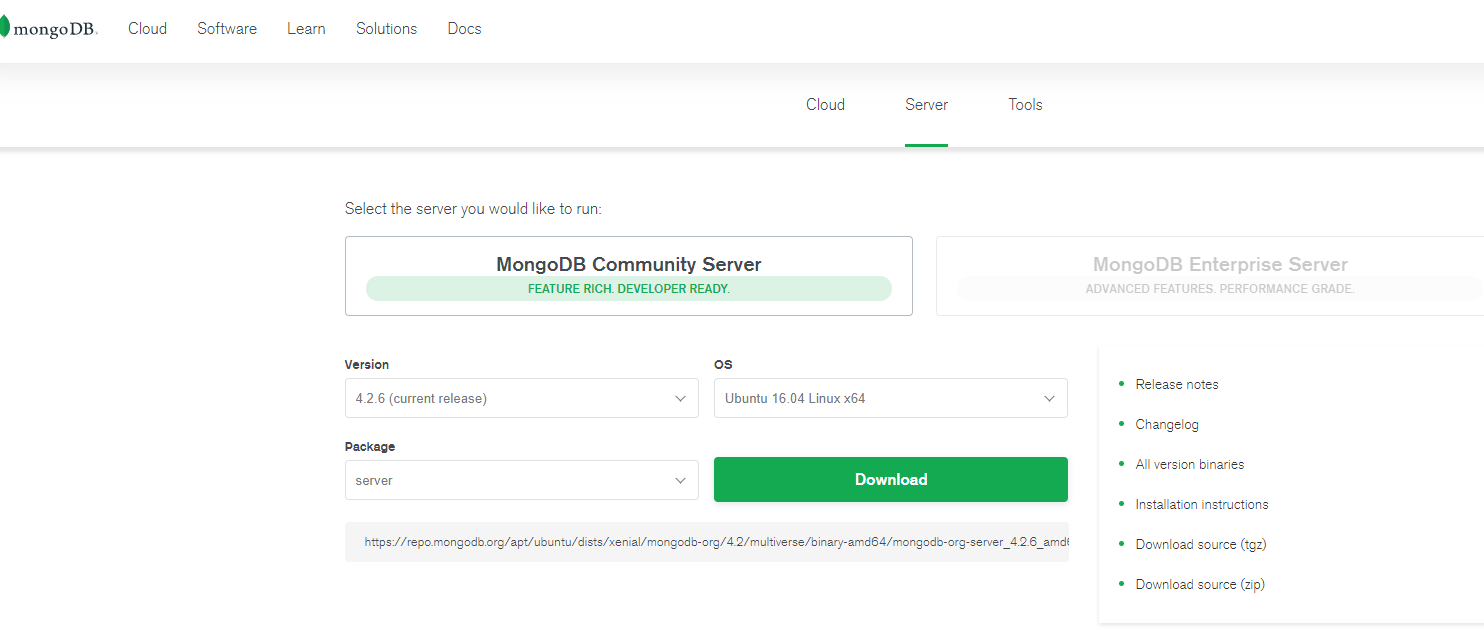Choose the MongoDB Enterprise Server card
1484x641 pixels.
click(x=1210, y=276)
